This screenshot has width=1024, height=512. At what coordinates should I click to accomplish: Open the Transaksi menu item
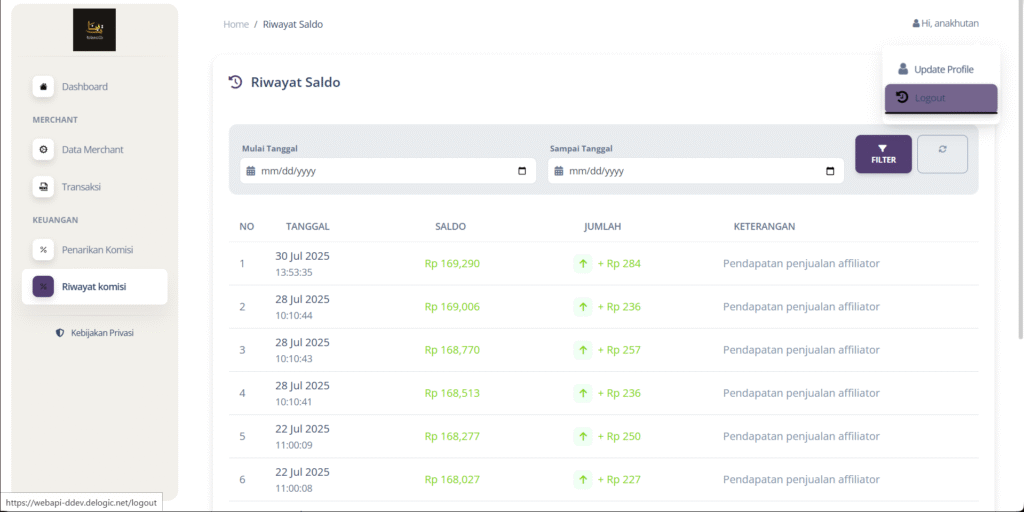[94, 187]
